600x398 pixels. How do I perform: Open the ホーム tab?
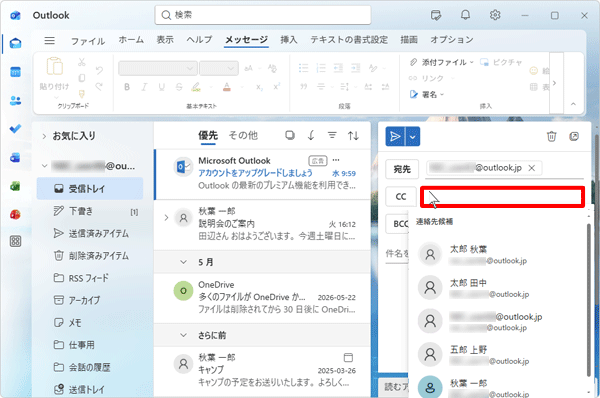tap(131, 40)
